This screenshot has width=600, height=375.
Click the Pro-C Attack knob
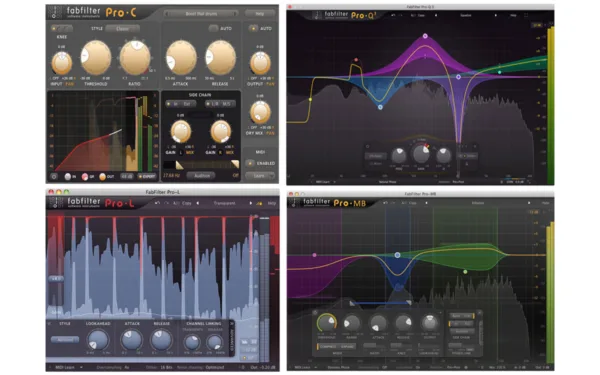181,58
